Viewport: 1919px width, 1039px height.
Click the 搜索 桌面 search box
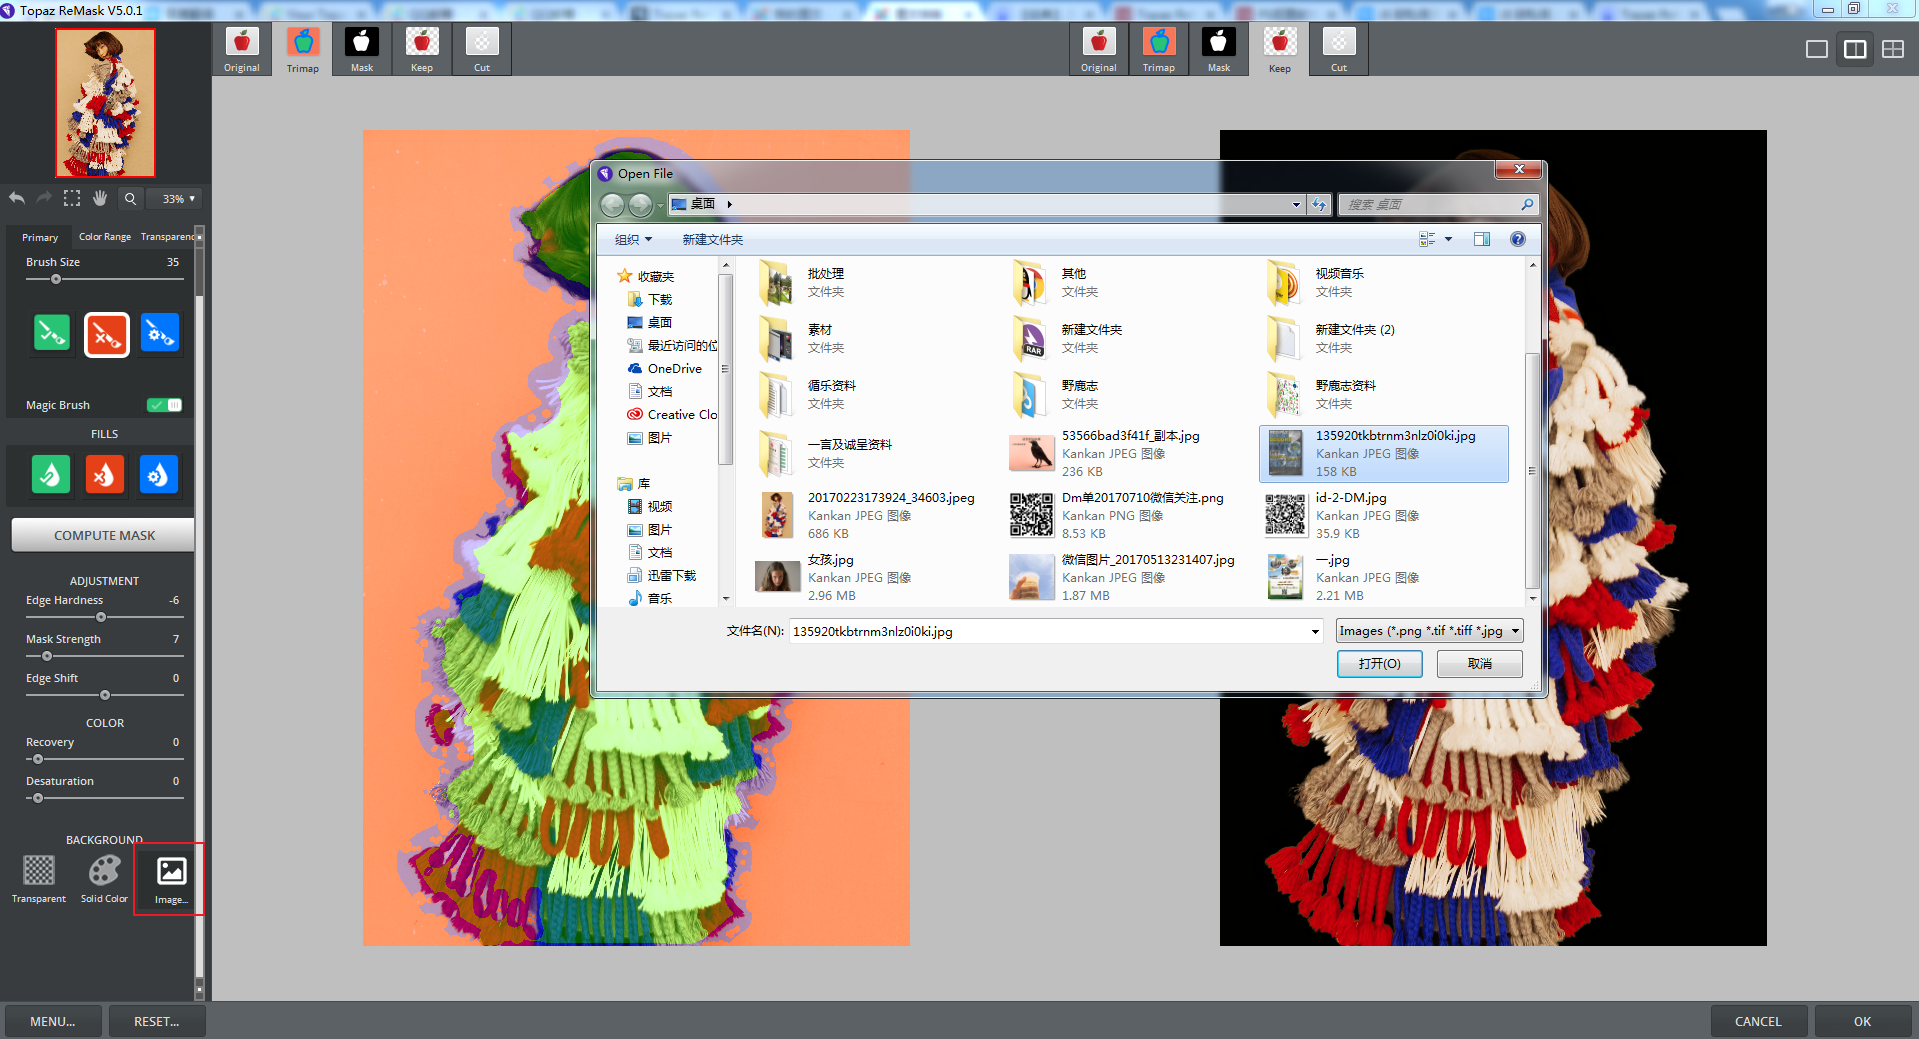tap(1437, 204)
